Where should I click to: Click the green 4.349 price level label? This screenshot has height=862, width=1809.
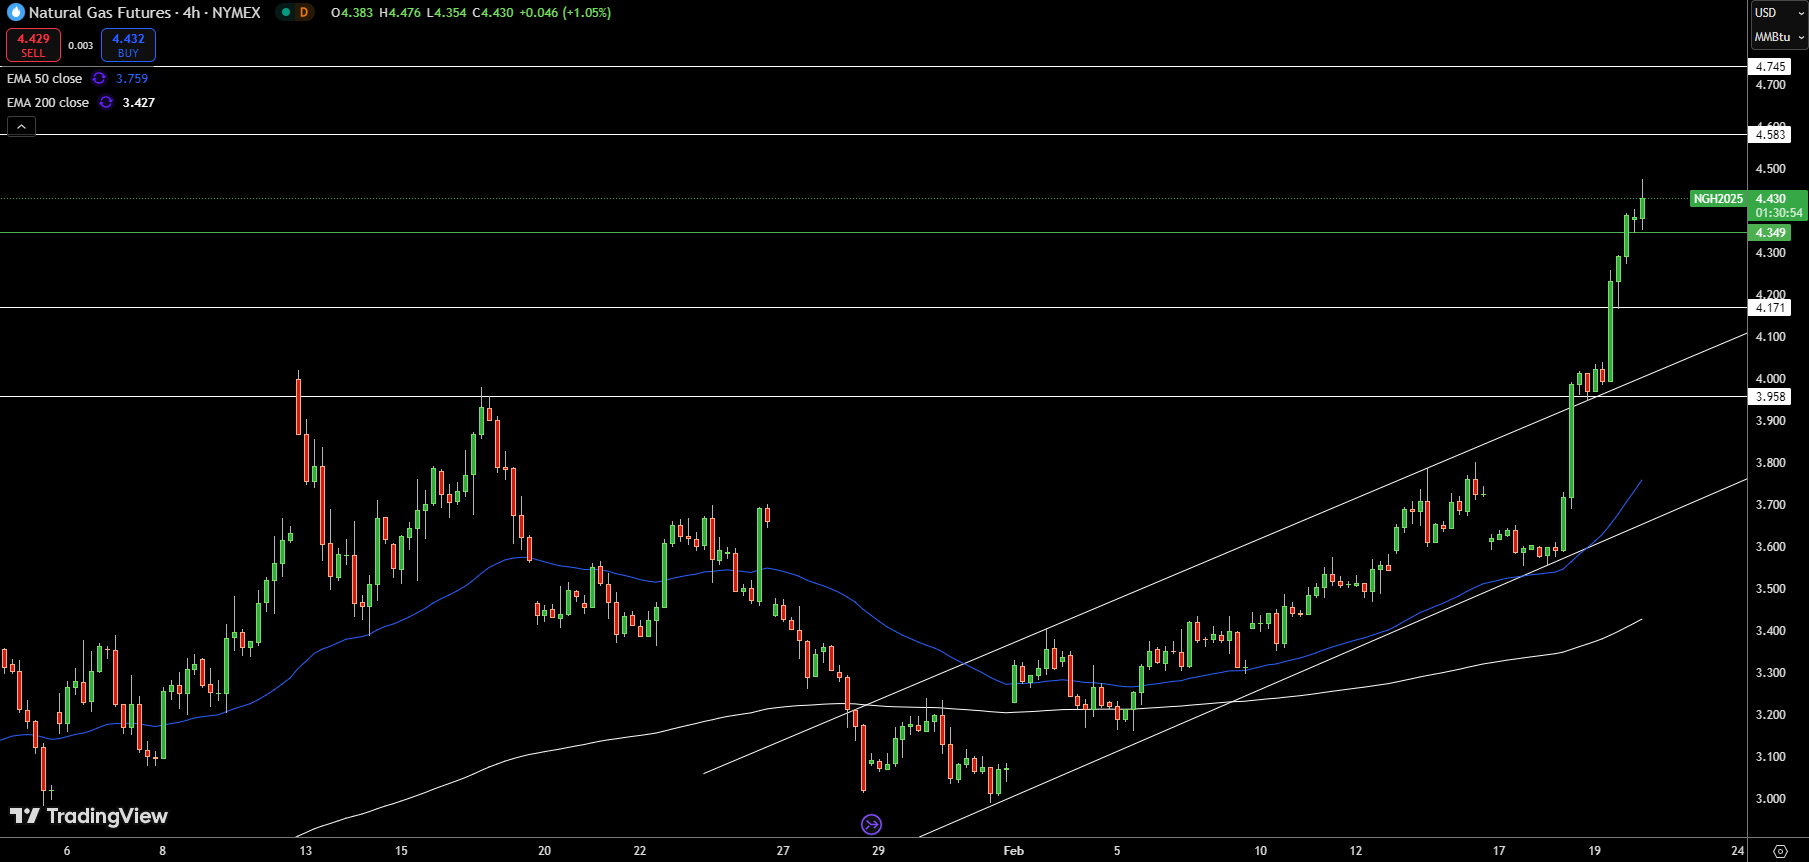[x=1770, y=233]
